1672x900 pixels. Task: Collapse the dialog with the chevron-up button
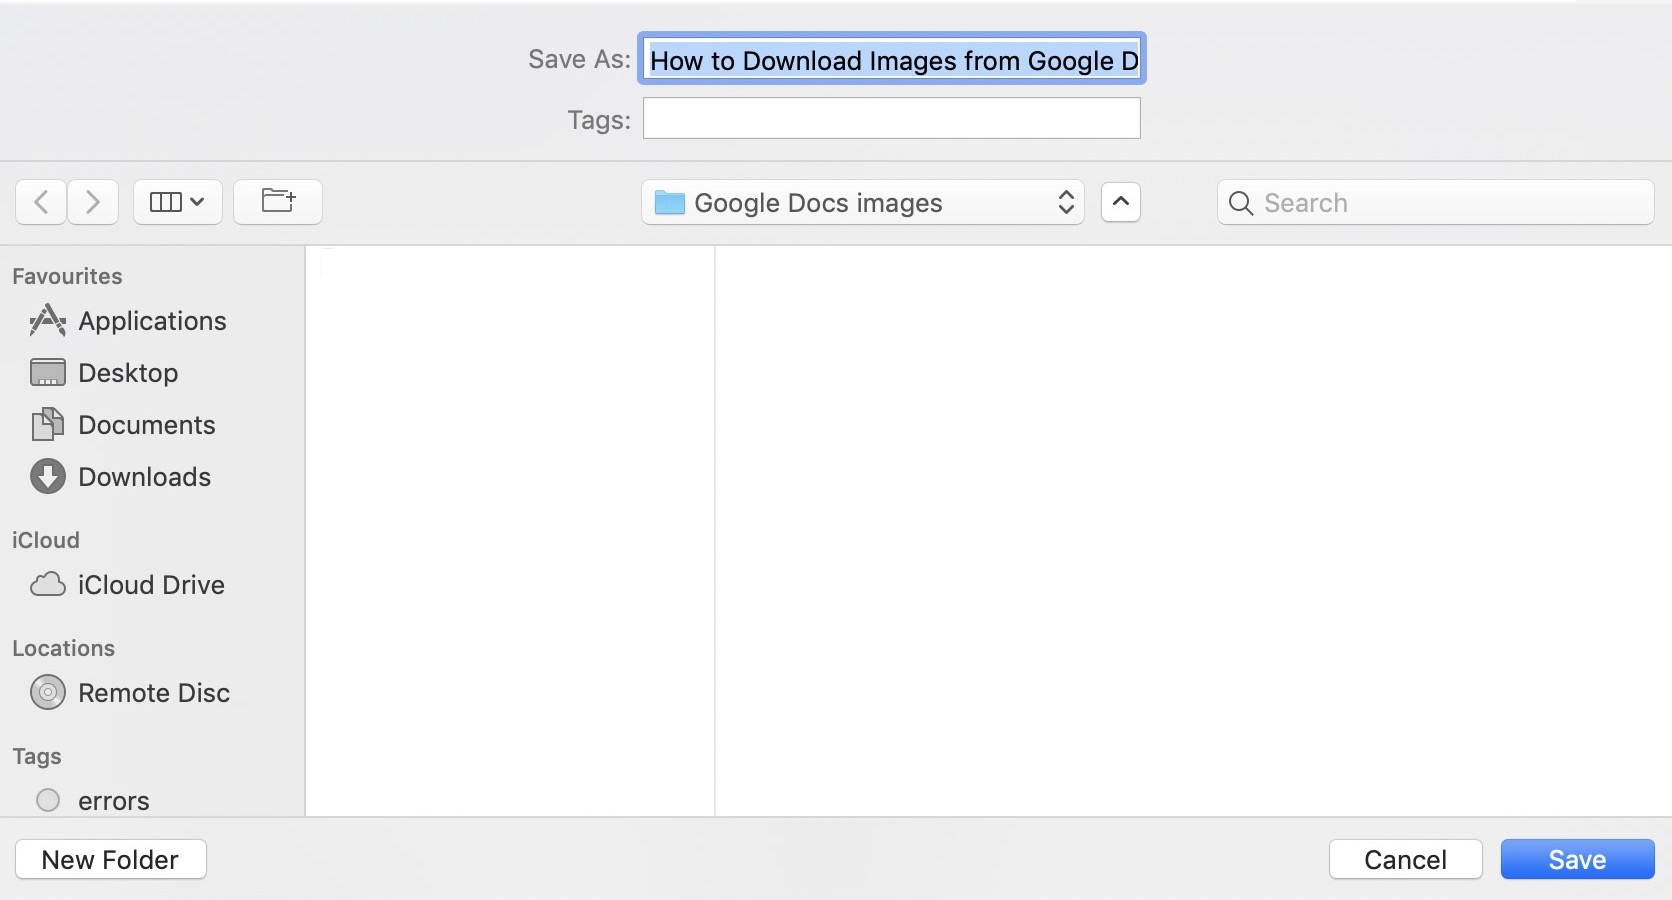[x=1121, y=202]
